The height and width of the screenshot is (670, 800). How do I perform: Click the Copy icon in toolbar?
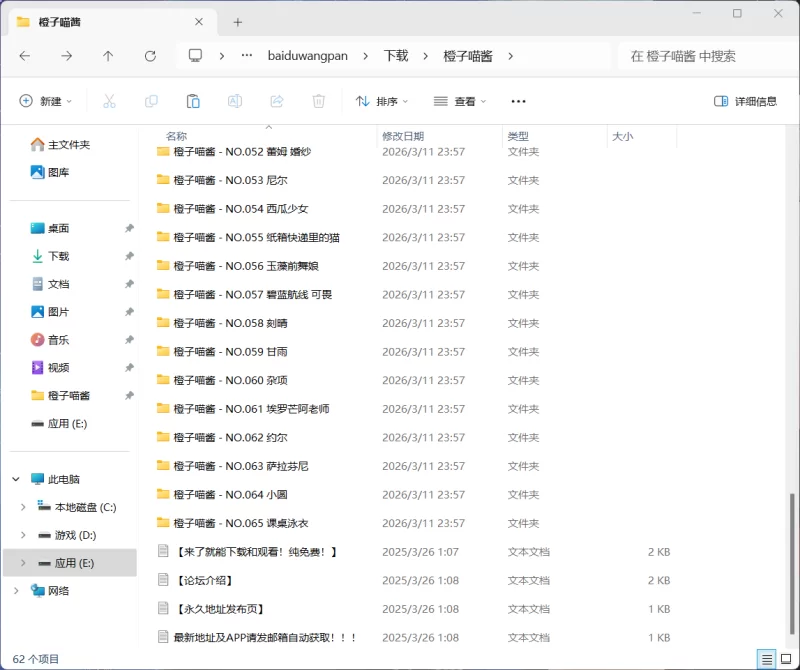pos(152,101)
